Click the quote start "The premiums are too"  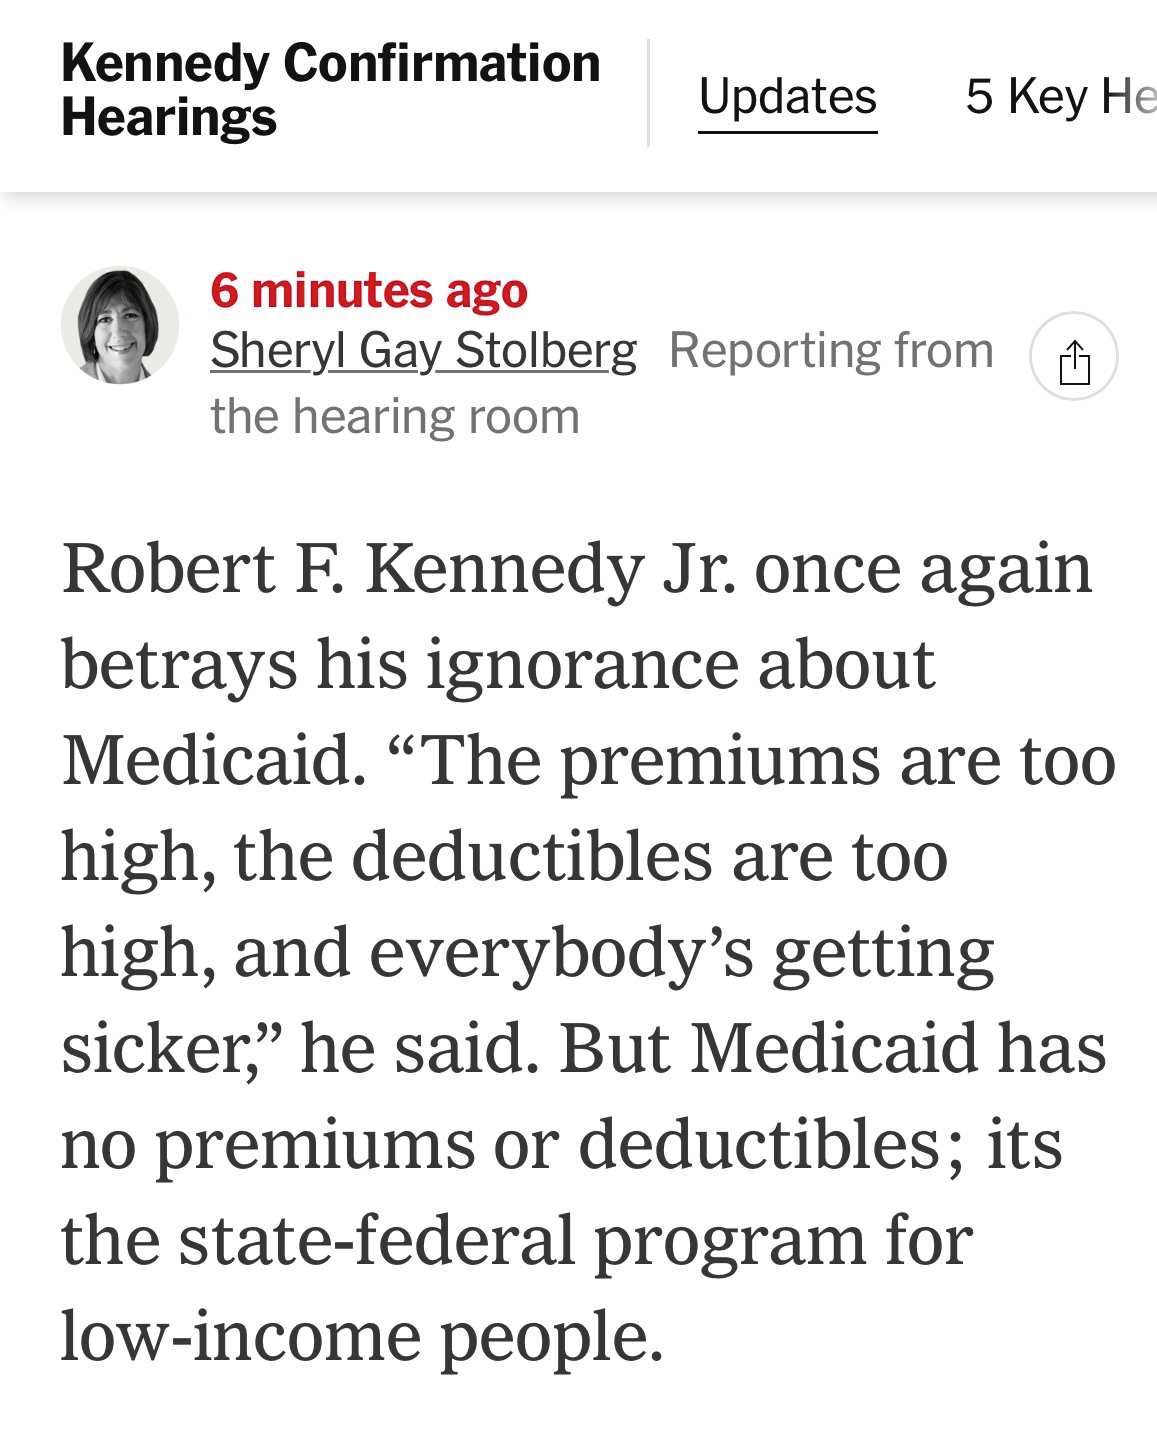click(x=770, y=761)
